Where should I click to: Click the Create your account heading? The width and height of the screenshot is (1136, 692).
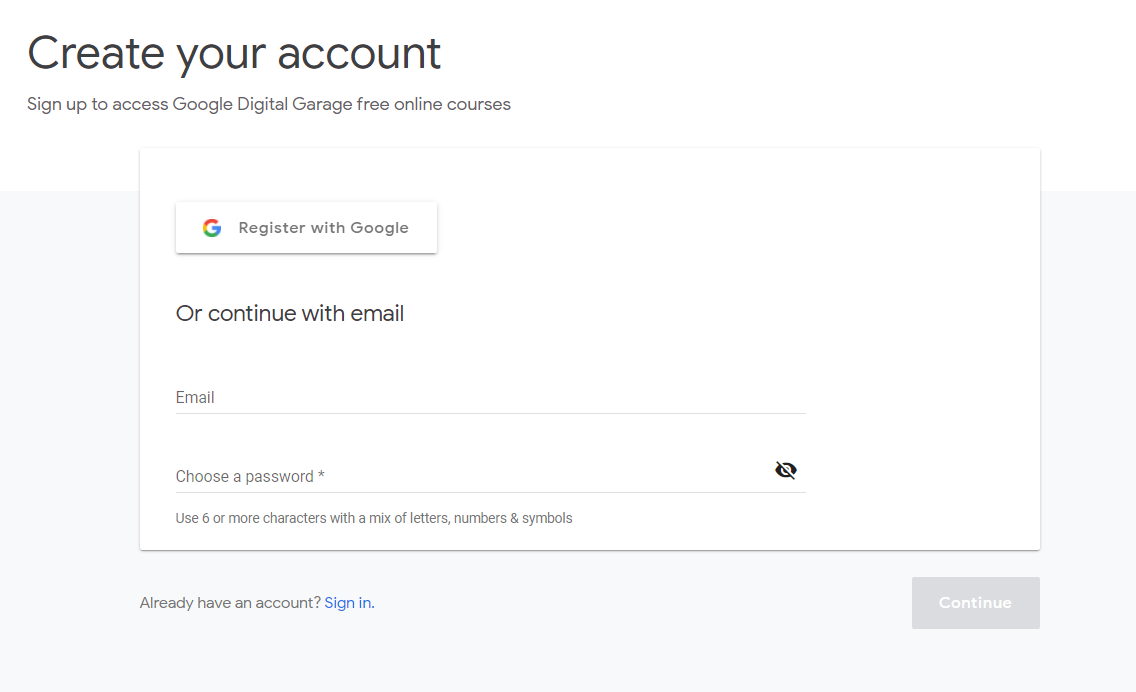pos(234,54)
